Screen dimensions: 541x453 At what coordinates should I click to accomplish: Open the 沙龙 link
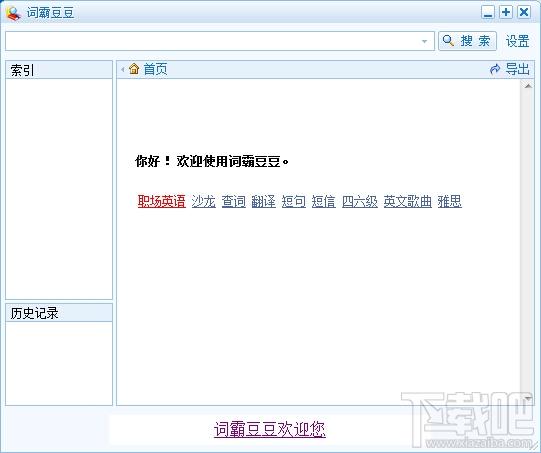[x=204, y=201]
